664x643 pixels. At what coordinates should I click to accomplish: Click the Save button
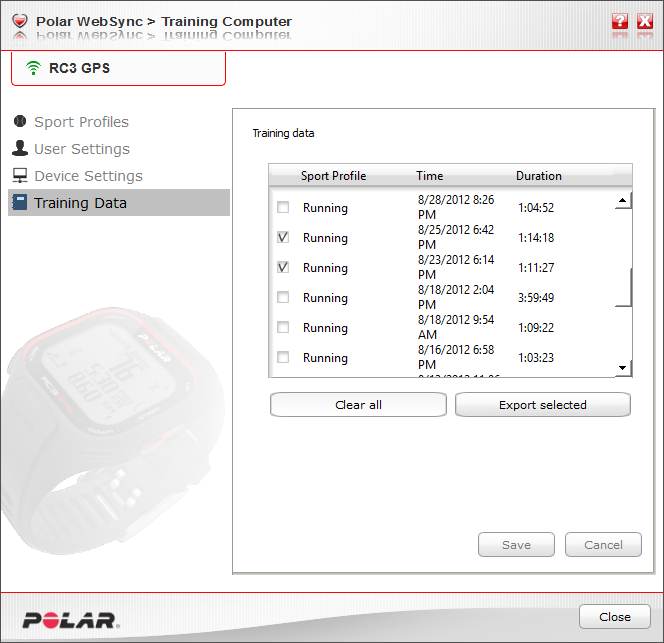coord(516,545)
